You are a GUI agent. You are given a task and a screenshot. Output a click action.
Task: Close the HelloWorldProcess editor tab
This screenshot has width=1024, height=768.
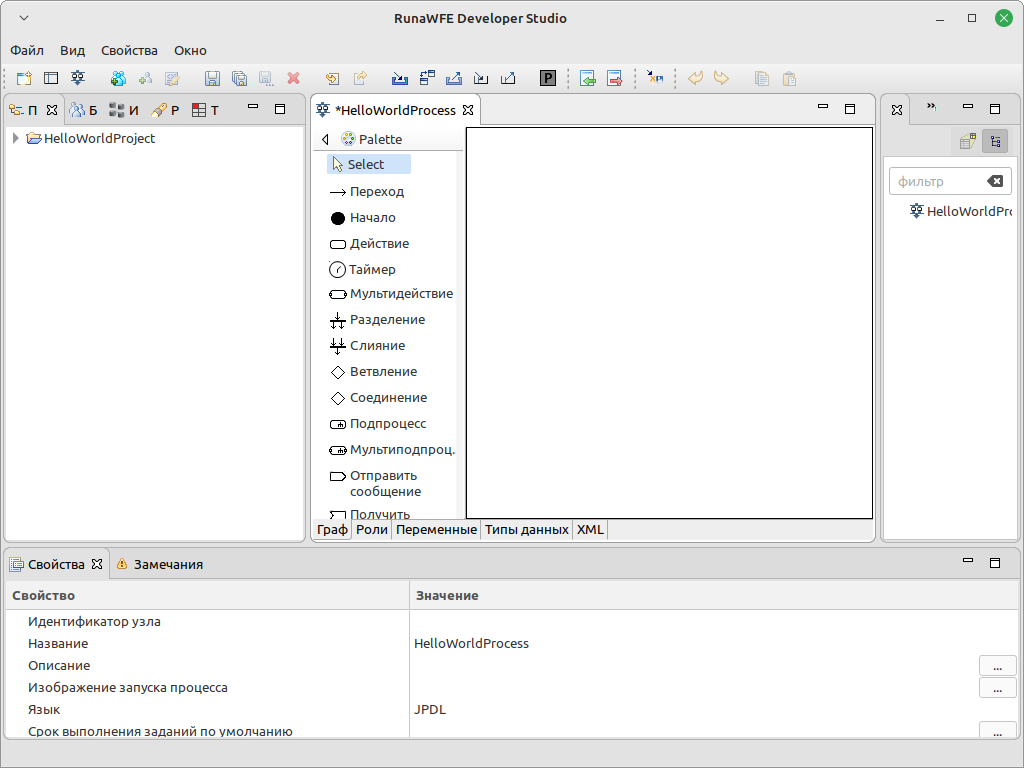(468, 110)
